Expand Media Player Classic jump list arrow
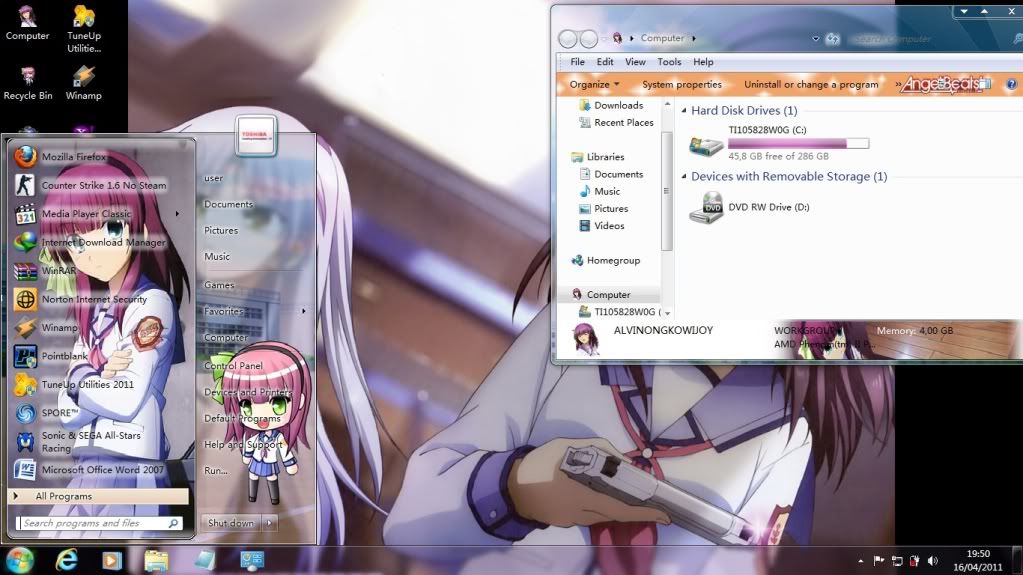 (x=177, y=213)
